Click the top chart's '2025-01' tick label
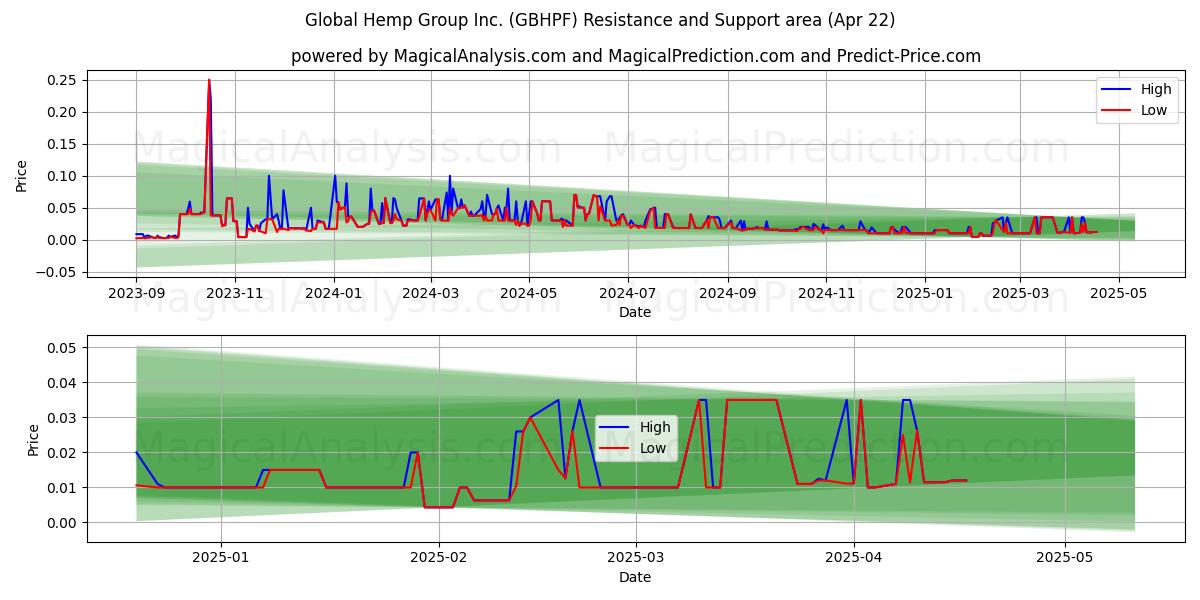Viewport: 1200px width, 600px height. coord(925,293)
